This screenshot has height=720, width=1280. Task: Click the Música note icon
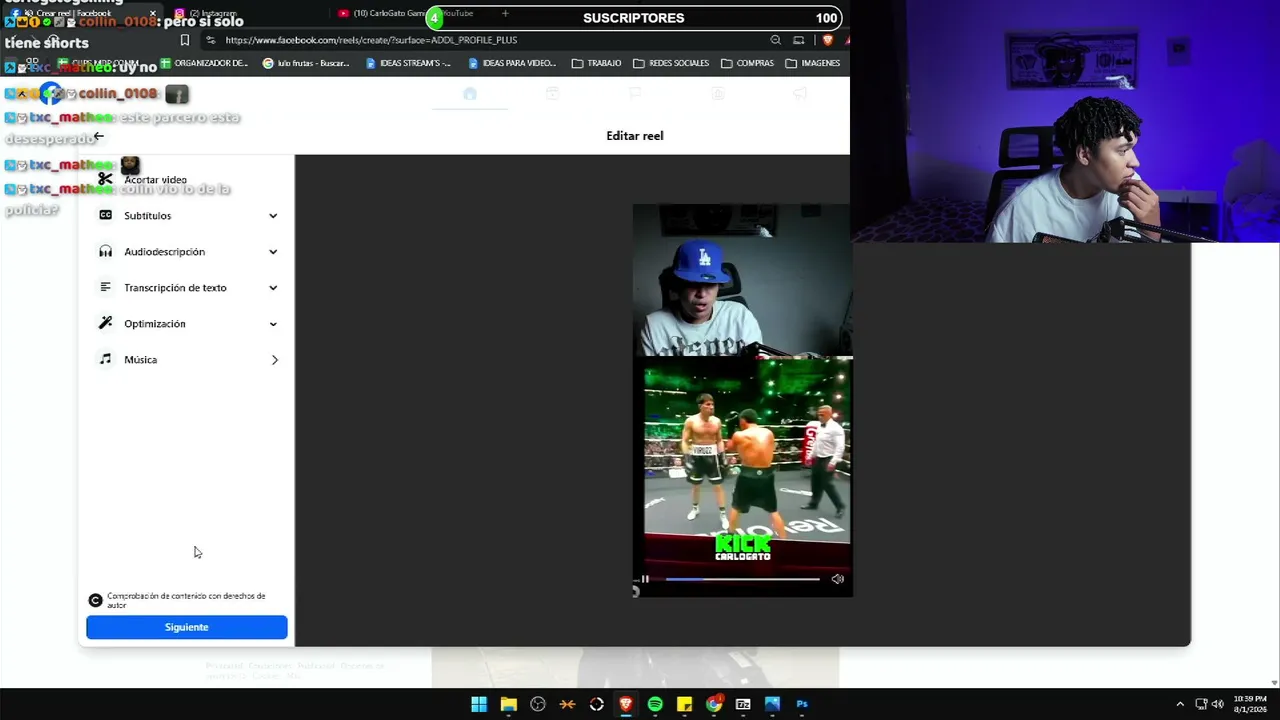(x=105, y=359)
